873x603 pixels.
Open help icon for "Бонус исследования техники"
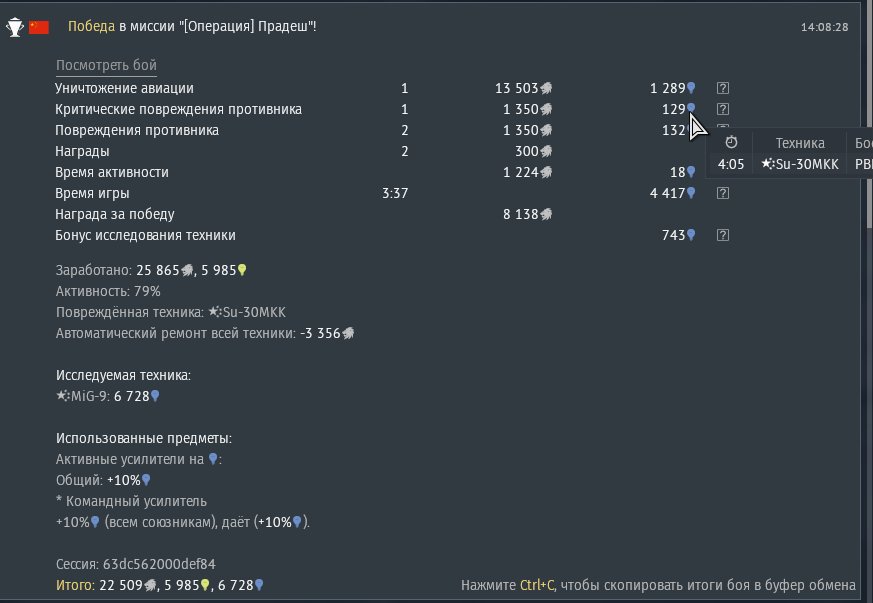[x=723, y=235]
